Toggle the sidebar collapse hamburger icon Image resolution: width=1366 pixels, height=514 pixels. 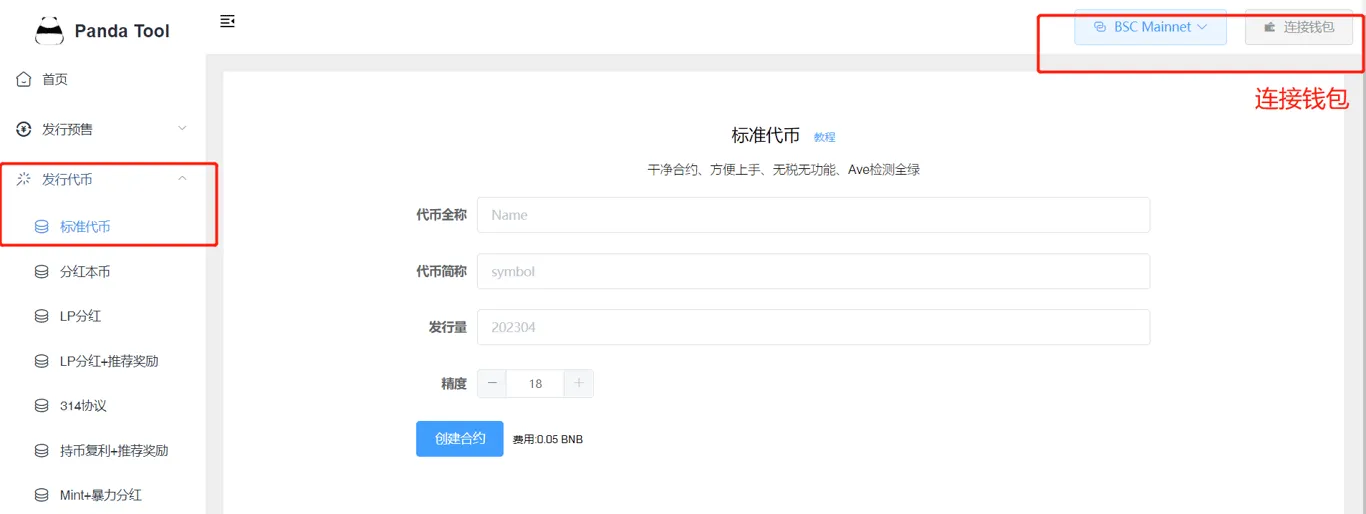coord(227,21)
